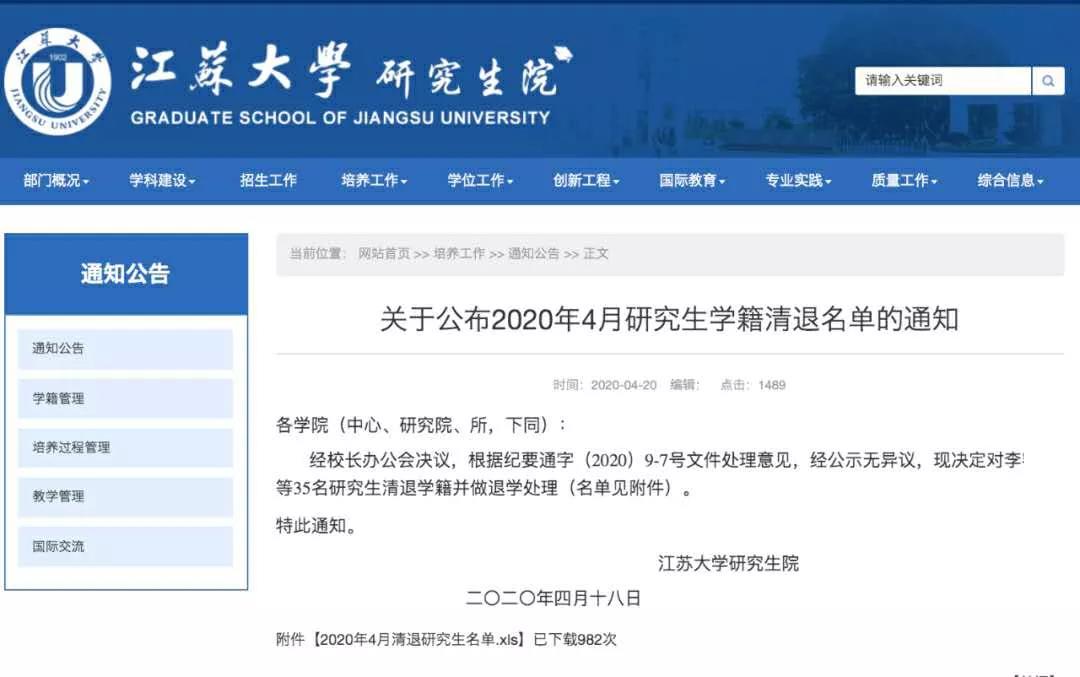Expand the 学位工作 navigation menu
This screenshot has width=1080, height=677.
click(x=480, y=180)
